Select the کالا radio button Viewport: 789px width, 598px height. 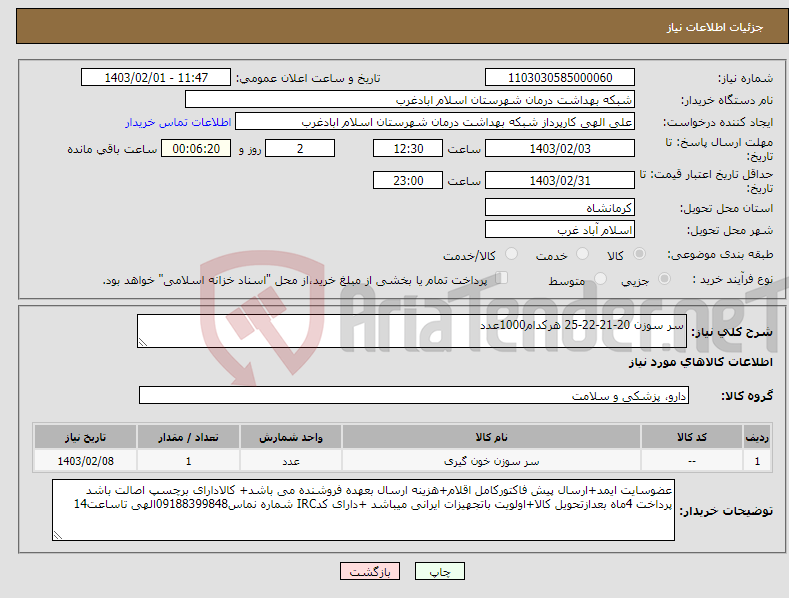[640, 254]
